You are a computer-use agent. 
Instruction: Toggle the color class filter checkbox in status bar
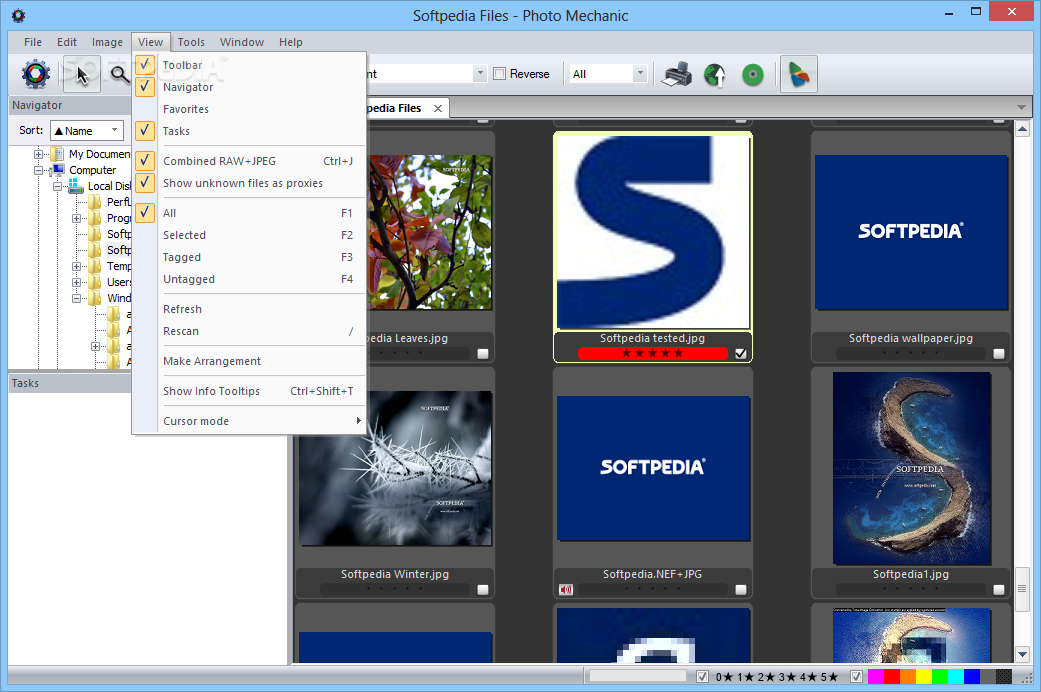tap(856, 677)
